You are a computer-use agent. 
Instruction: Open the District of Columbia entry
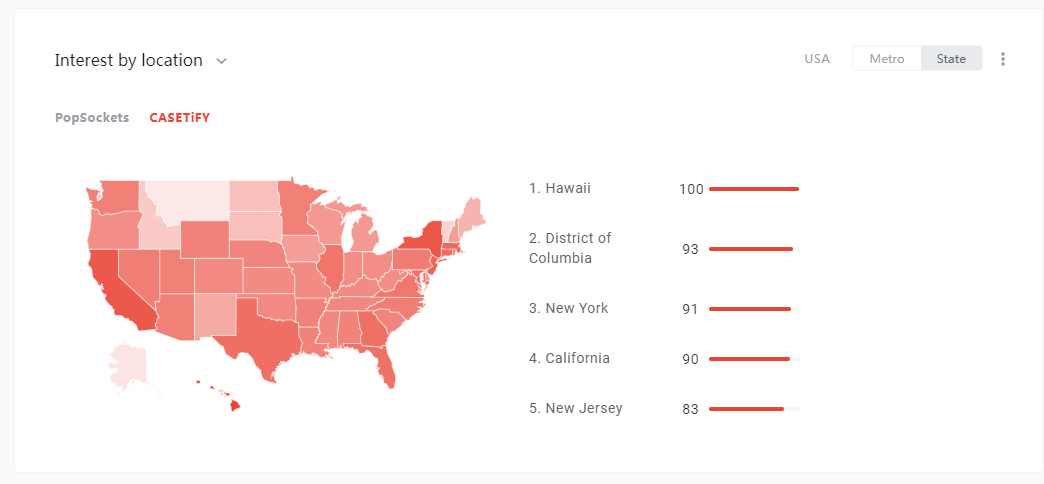(570, 248)
